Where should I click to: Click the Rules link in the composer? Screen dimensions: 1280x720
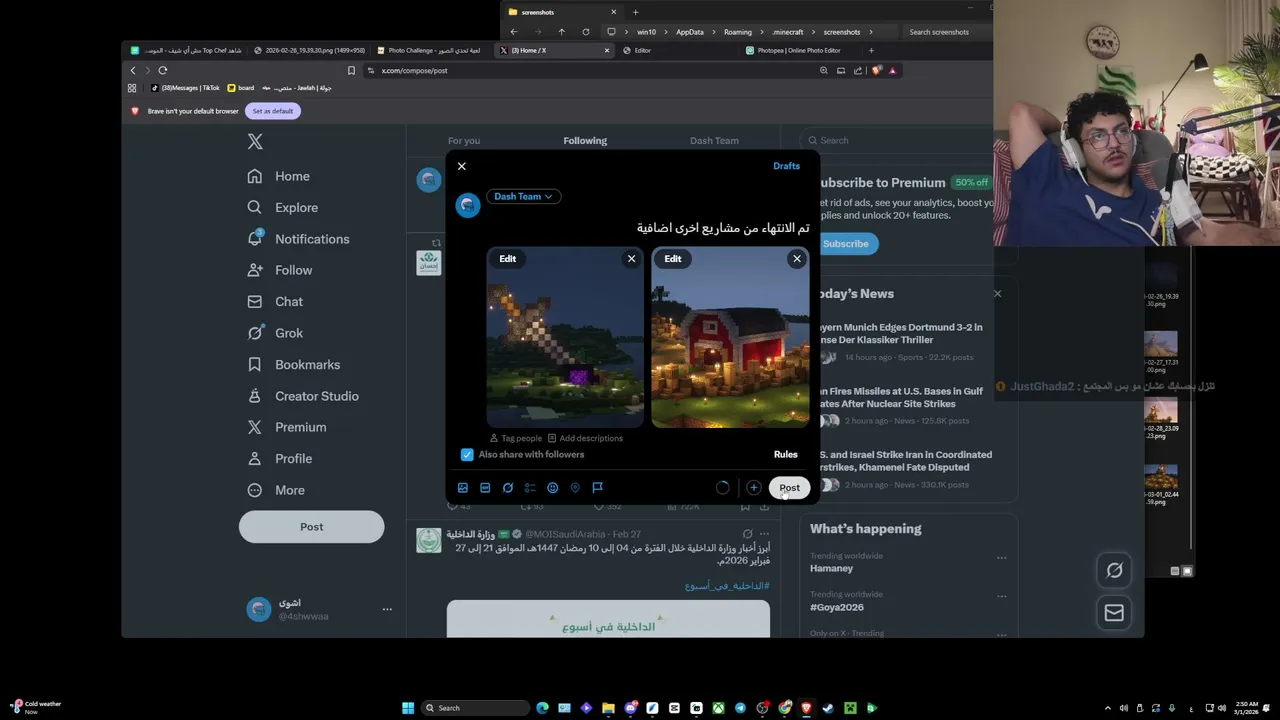pos(785,454)
